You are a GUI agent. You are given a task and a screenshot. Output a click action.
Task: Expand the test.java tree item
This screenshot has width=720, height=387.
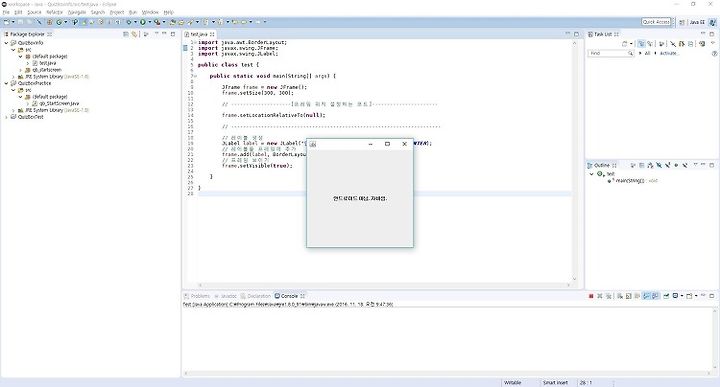coord(28,63)
